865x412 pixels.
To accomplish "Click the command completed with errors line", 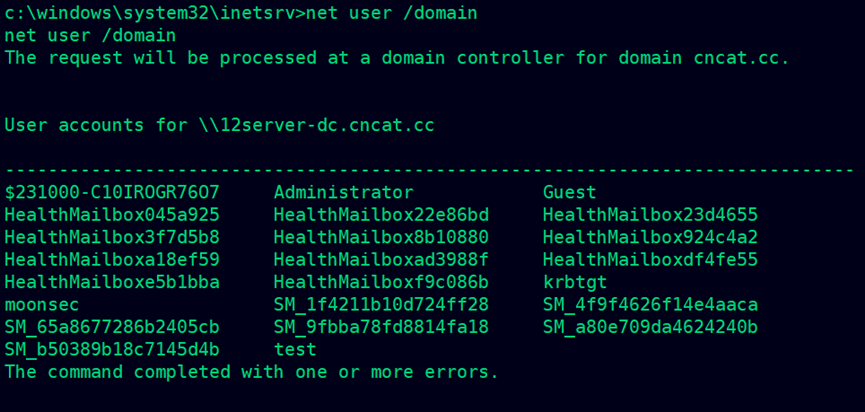I will 252,372.
